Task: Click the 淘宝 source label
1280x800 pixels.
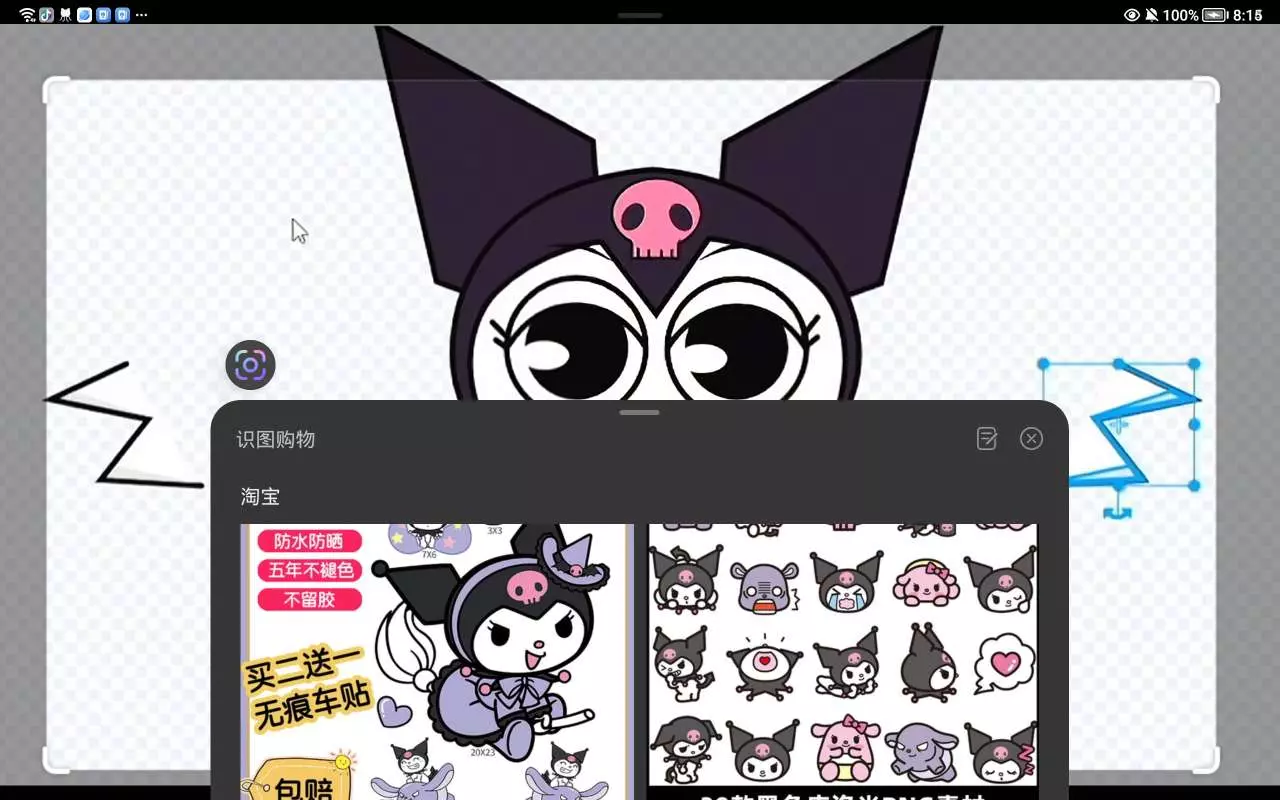Action: coord(260,497)
